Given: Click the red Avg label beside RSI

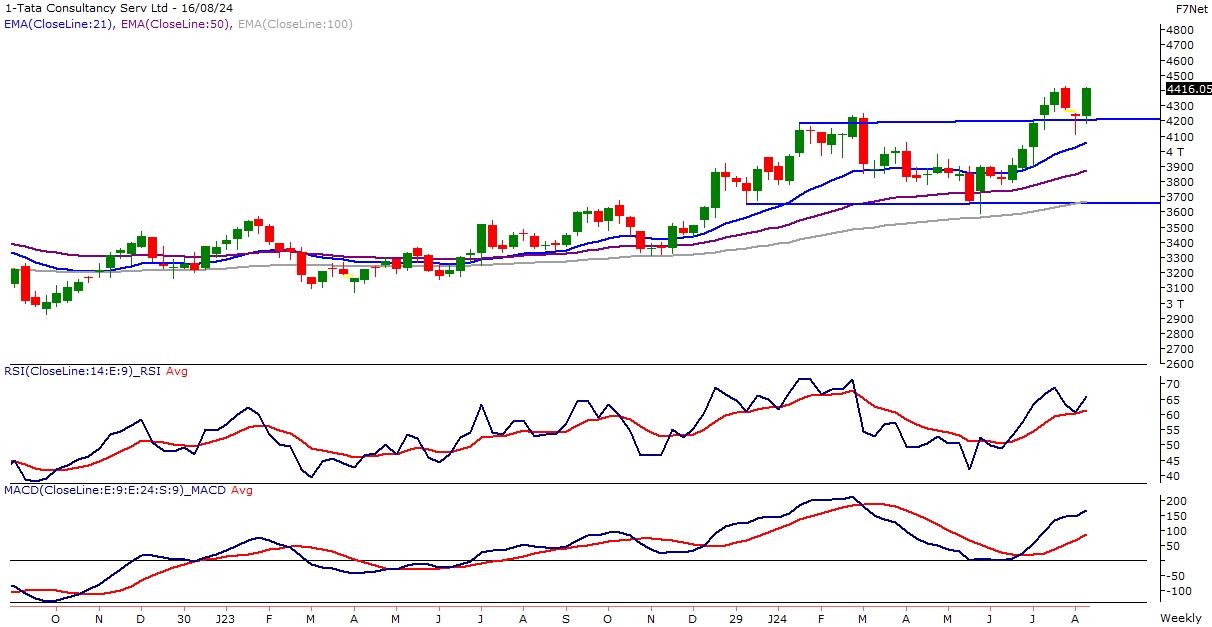Looking at the screenshot, I should (x=177, y=371).
